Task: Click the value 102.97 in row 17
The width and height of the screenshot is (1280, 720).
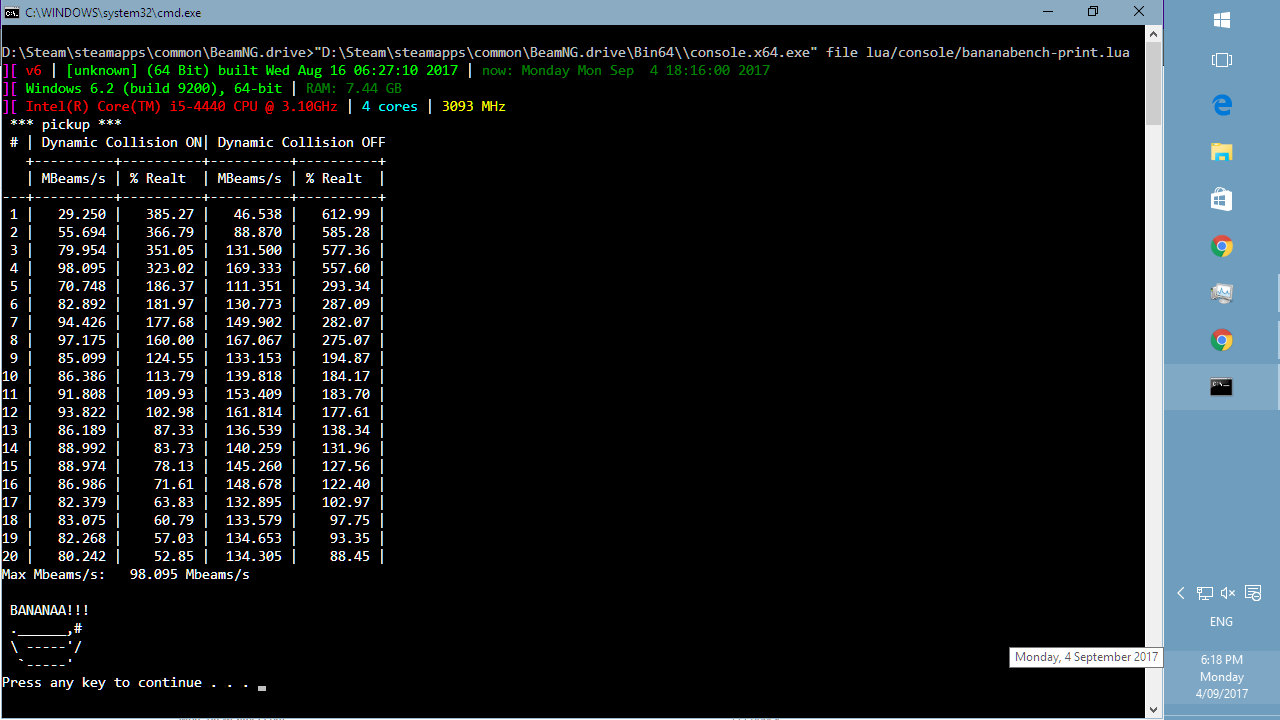Action: [x=346, y=502]
